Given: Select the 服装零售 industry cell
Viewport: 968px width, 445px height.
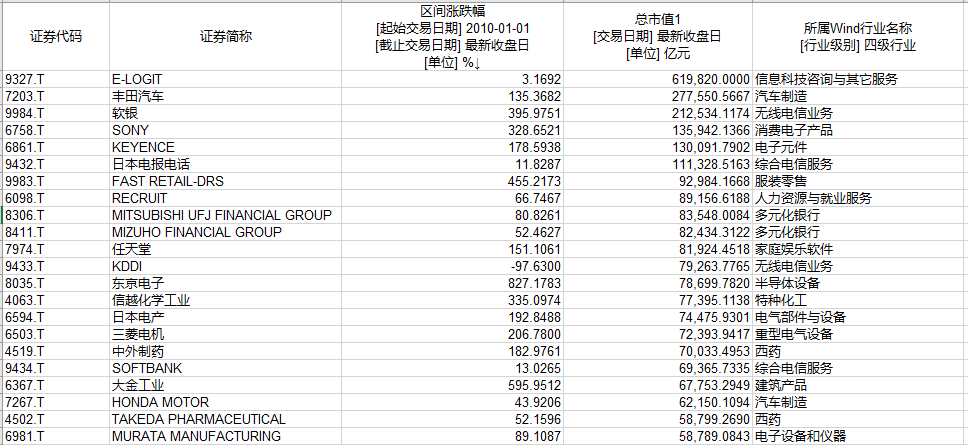Looking at the screenshot, I should tap(860, 181).
